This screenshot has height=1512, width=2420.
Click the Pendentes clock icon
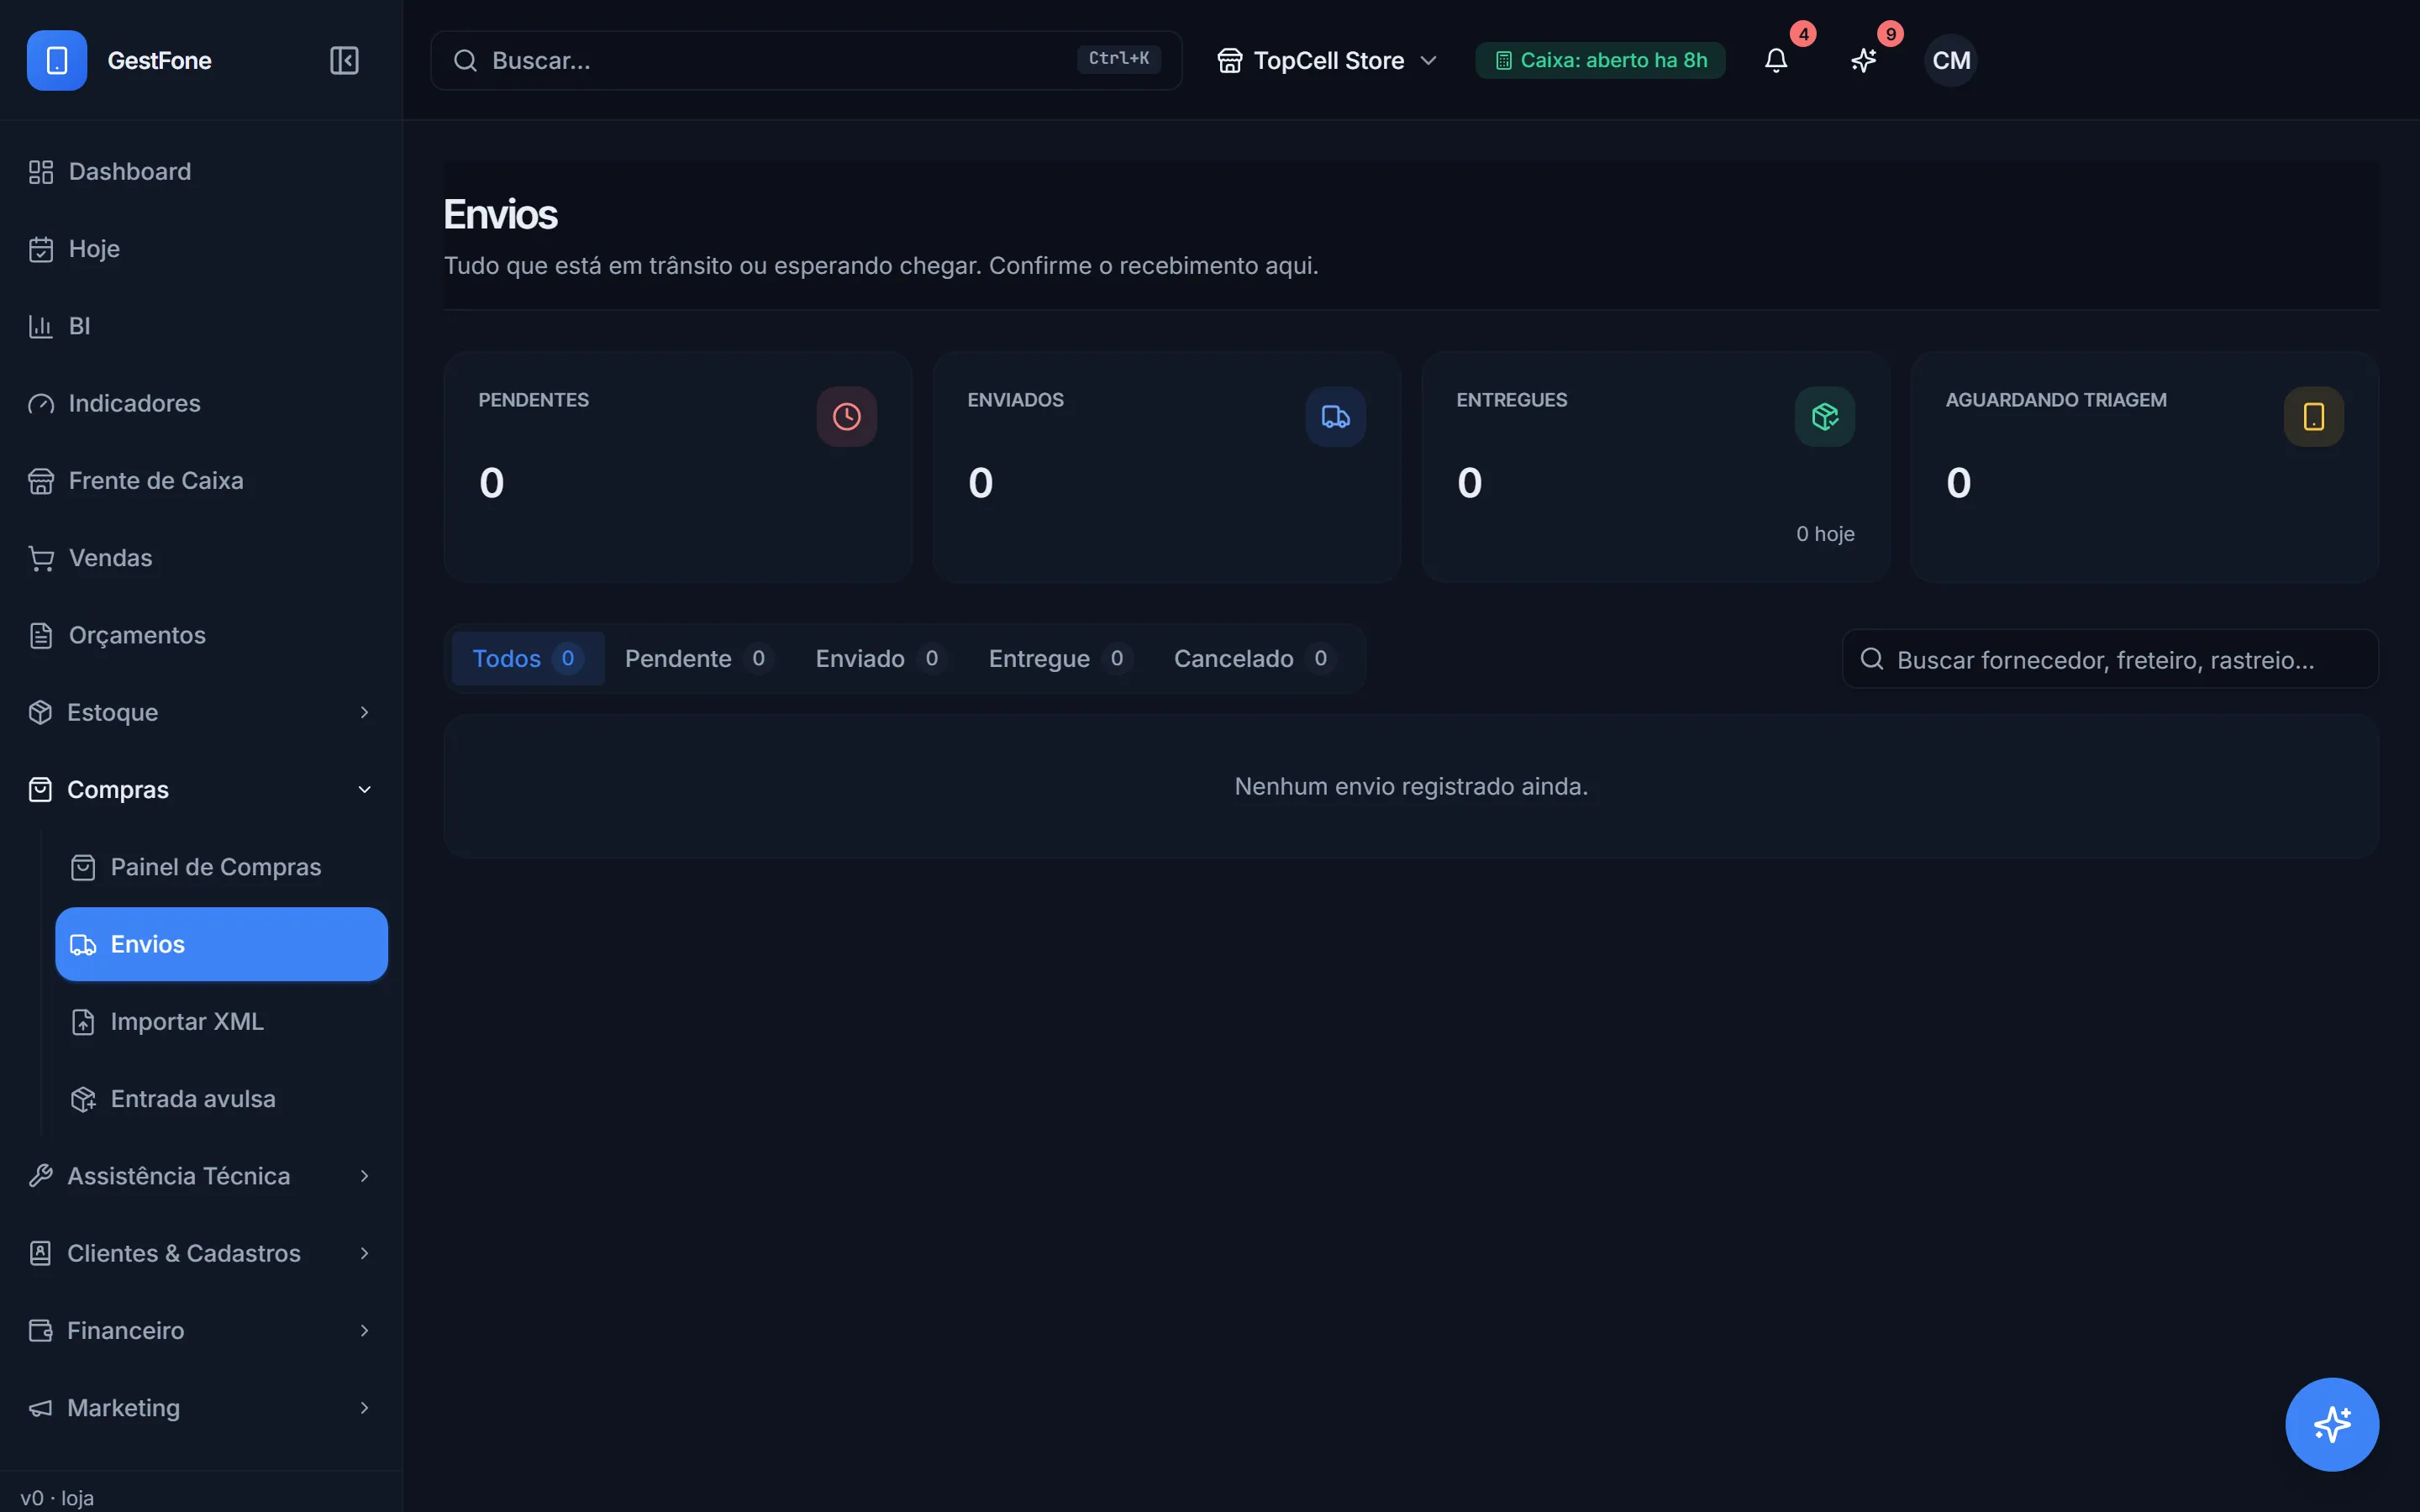[x=847, y=416]
